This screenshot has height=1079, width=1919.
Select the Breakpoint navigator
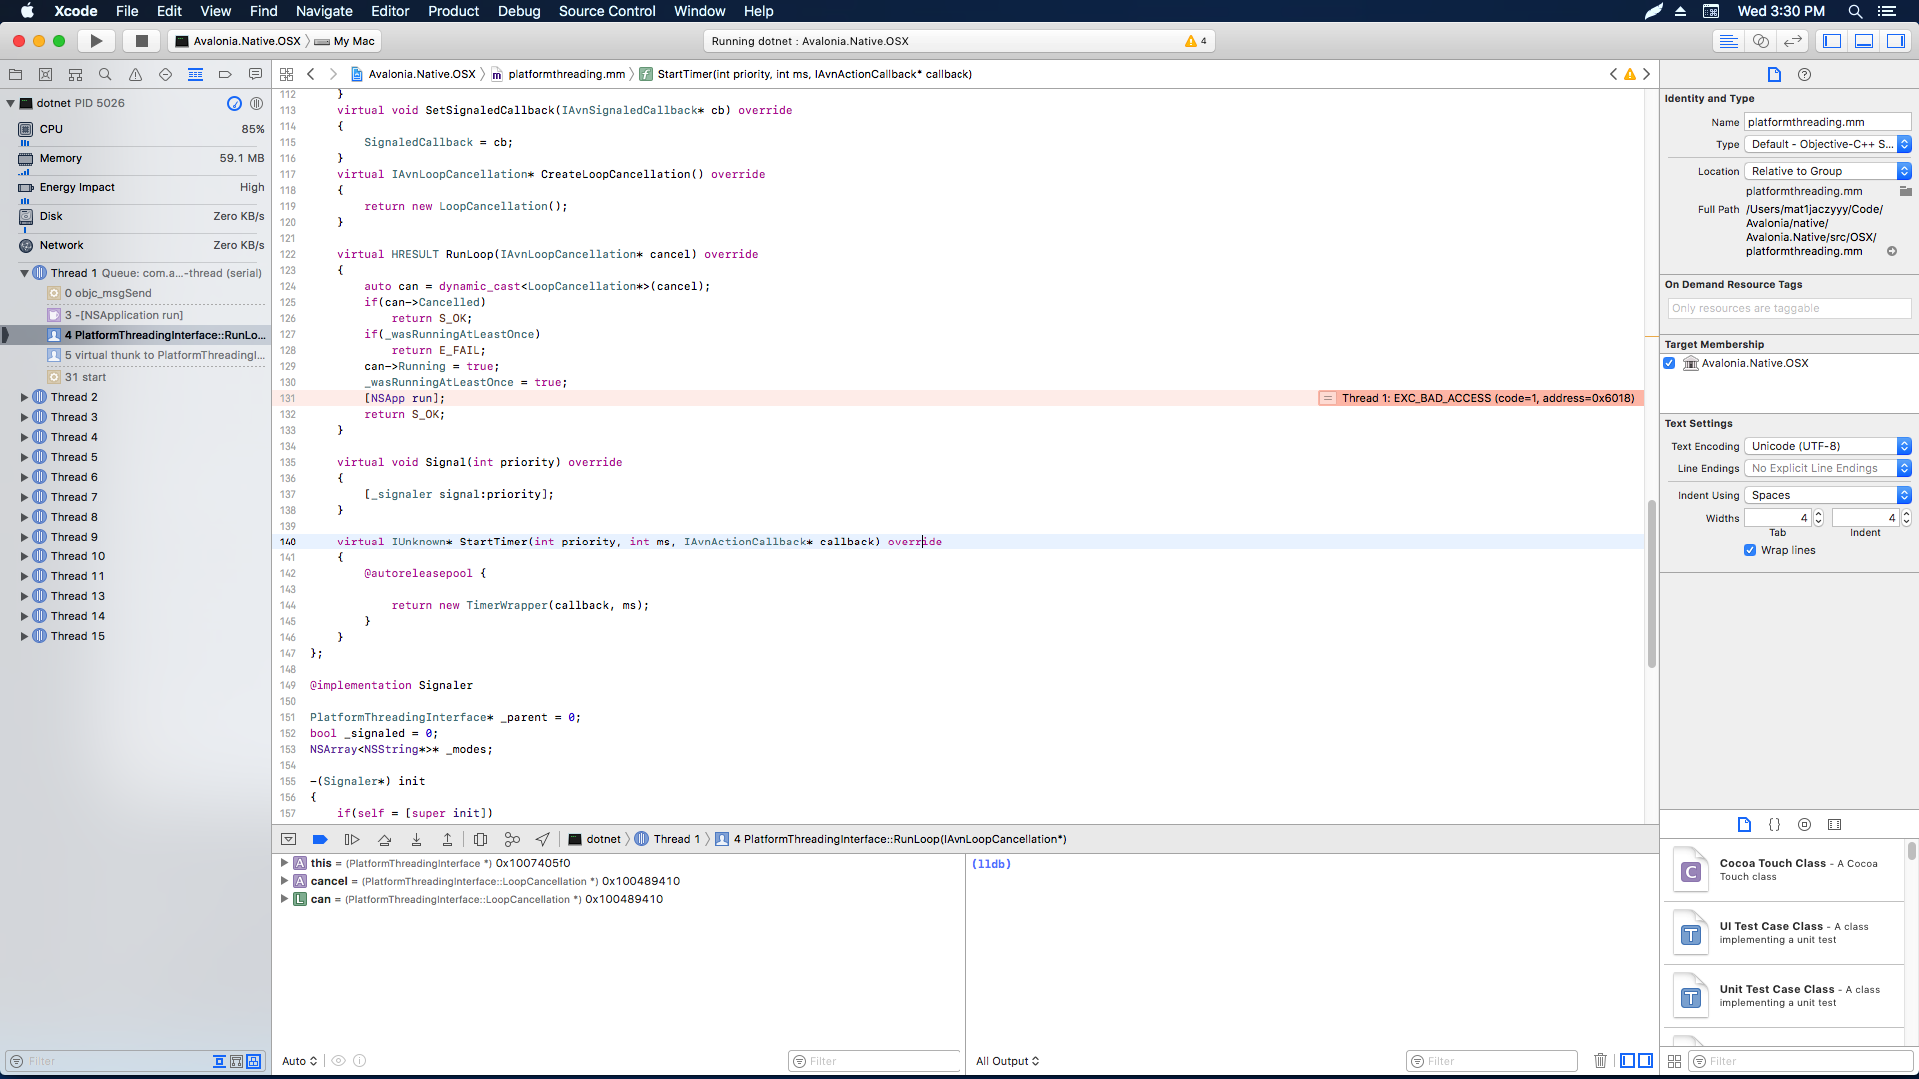[225, 74]
